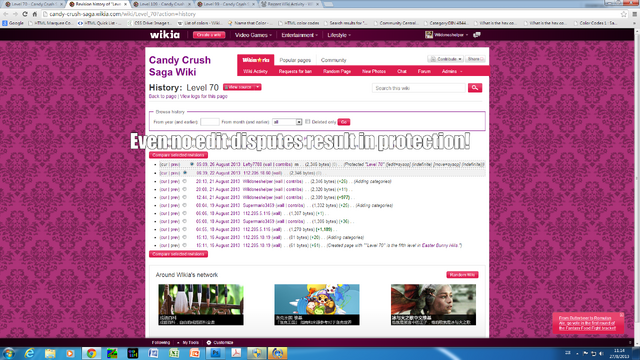Open Adobe Reader from the taskbar

(236, 353)
